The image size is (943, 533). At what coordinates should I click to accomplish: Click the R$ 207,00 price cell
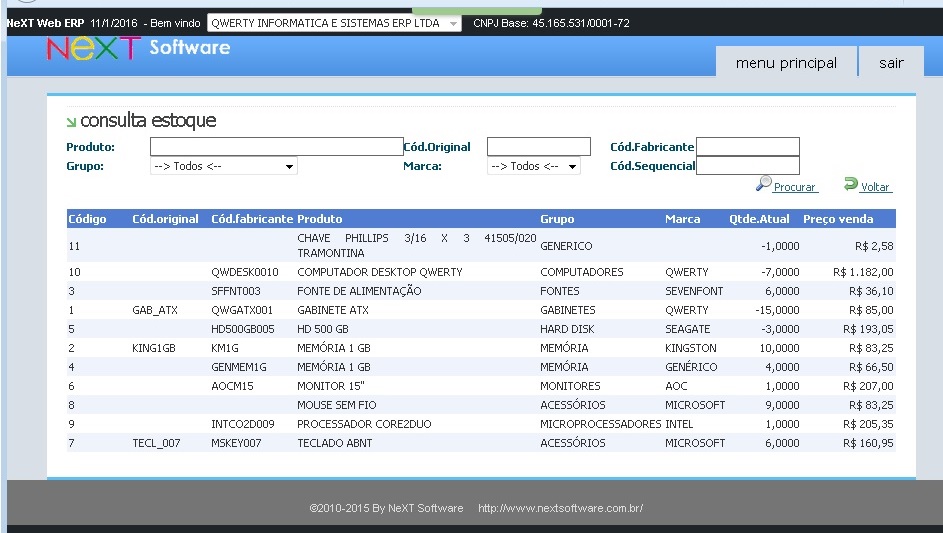(x=868, y=386)
